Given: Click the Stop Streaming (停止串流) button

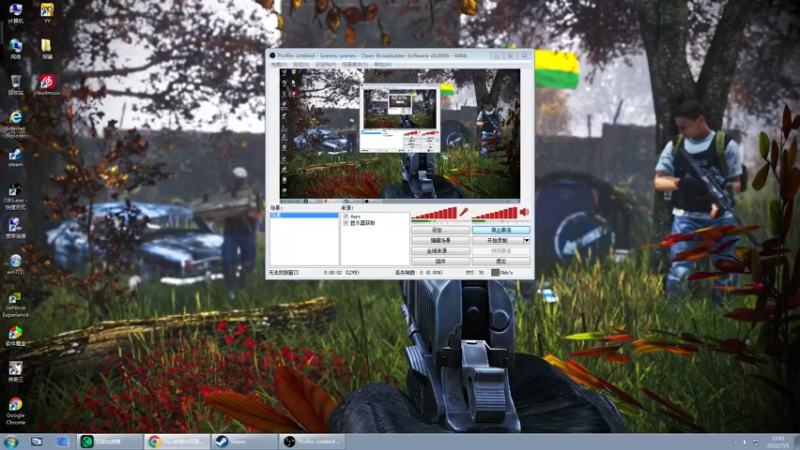Looking at the screenshot, I should point(501,230).
